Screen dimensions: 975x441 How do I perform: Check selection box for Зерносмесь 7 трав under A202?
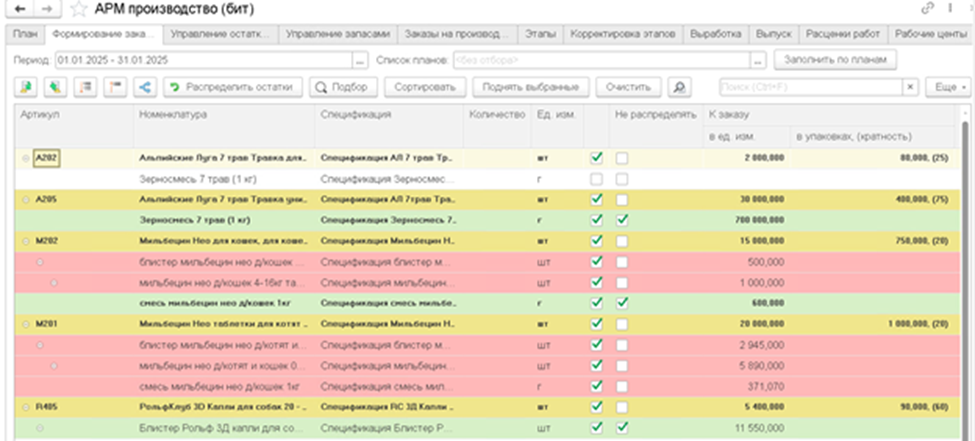(x=596, y=179)
